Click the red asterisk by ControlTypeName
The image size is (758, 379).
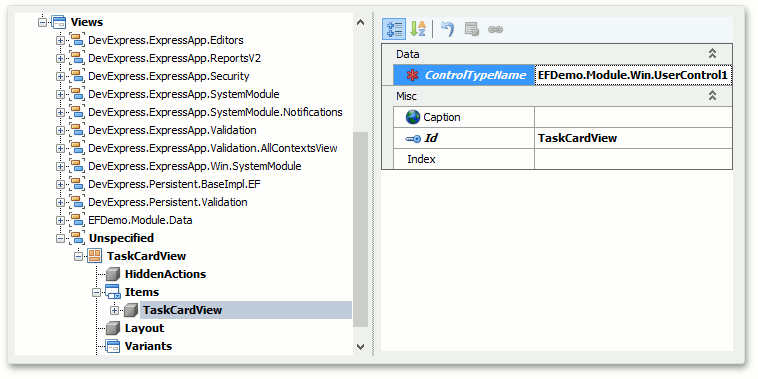pyautogui.click(x=412, y=75)
